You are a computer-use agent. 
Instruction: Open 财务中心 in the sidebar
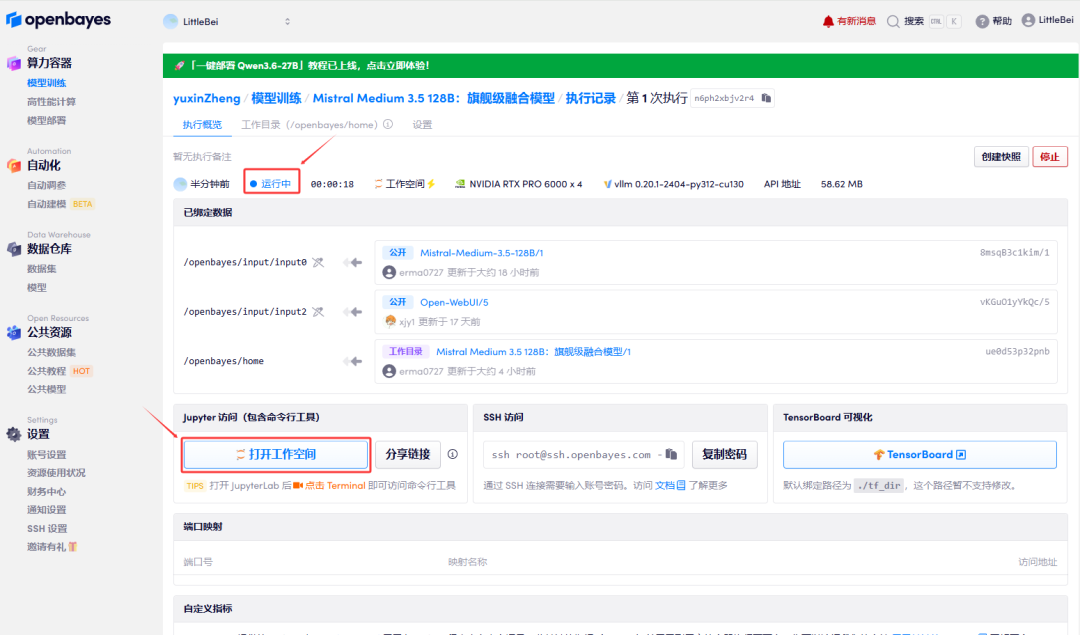pos(47,491)
